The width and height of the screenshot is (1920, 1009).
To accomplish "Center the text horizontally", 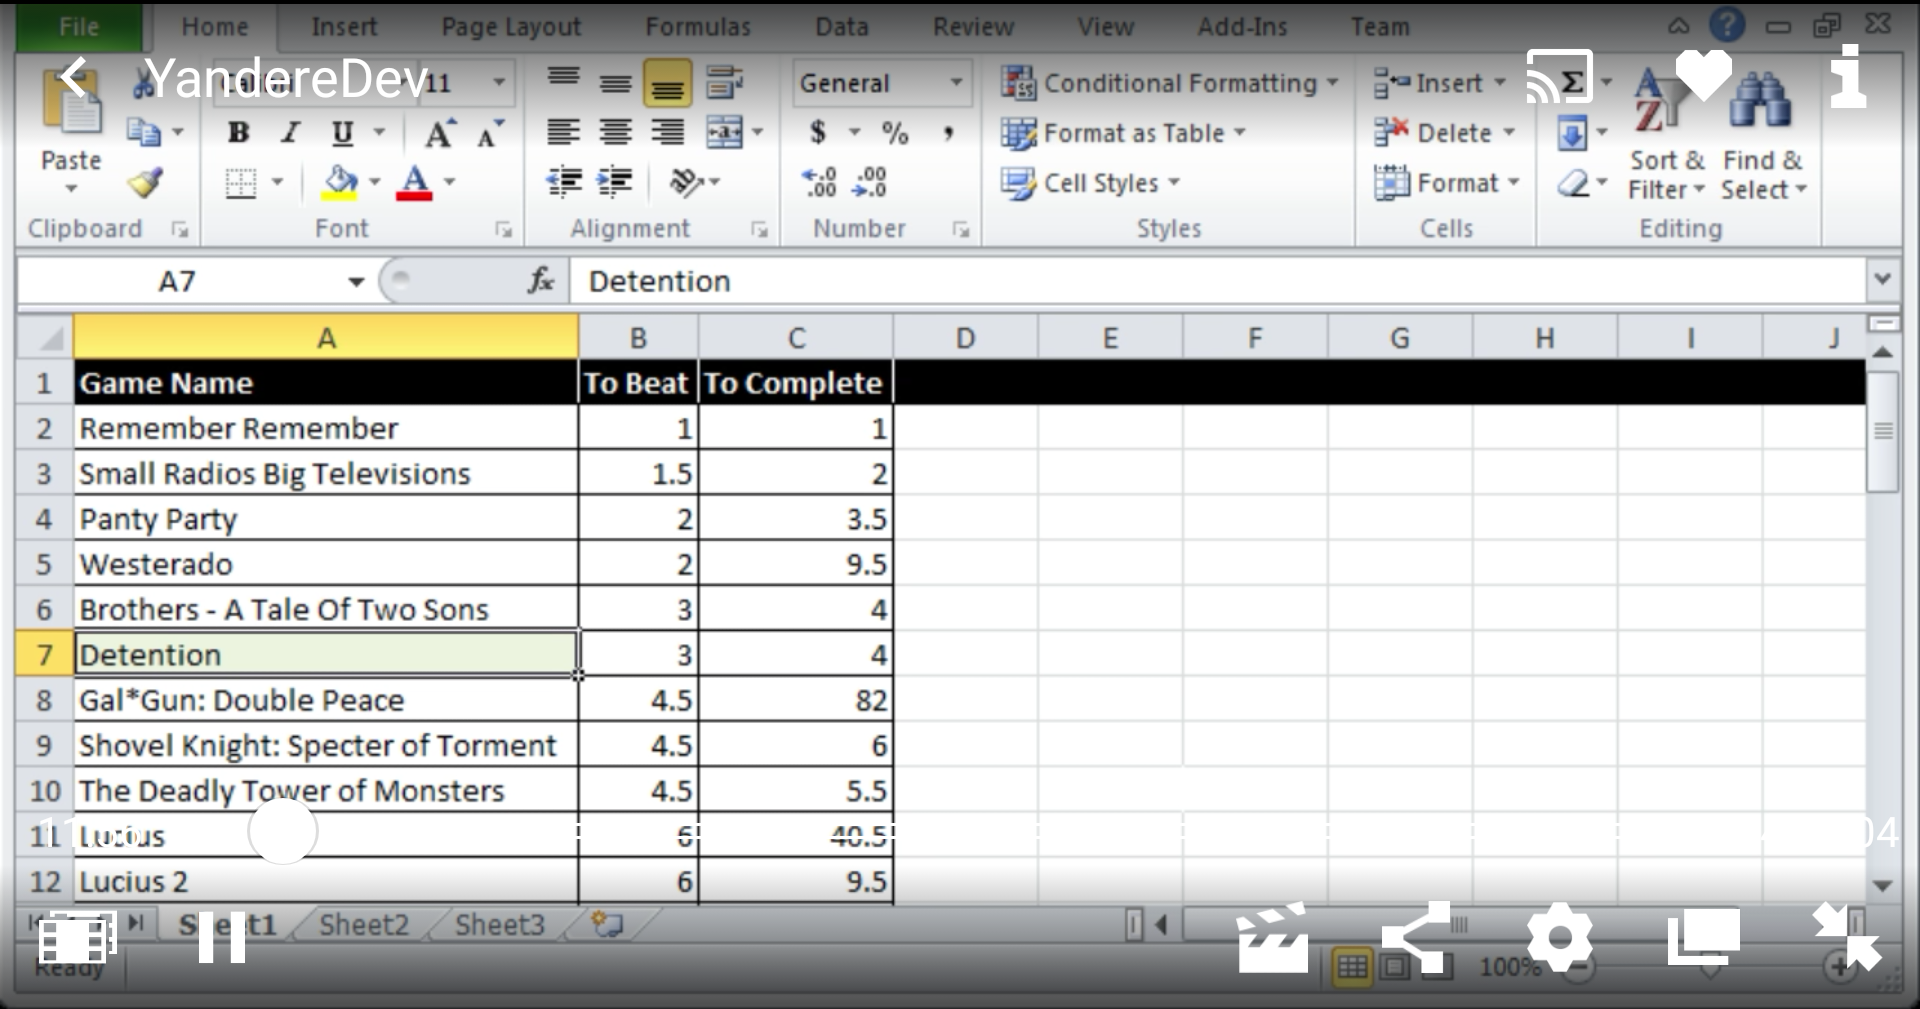I will coord(616,132).
